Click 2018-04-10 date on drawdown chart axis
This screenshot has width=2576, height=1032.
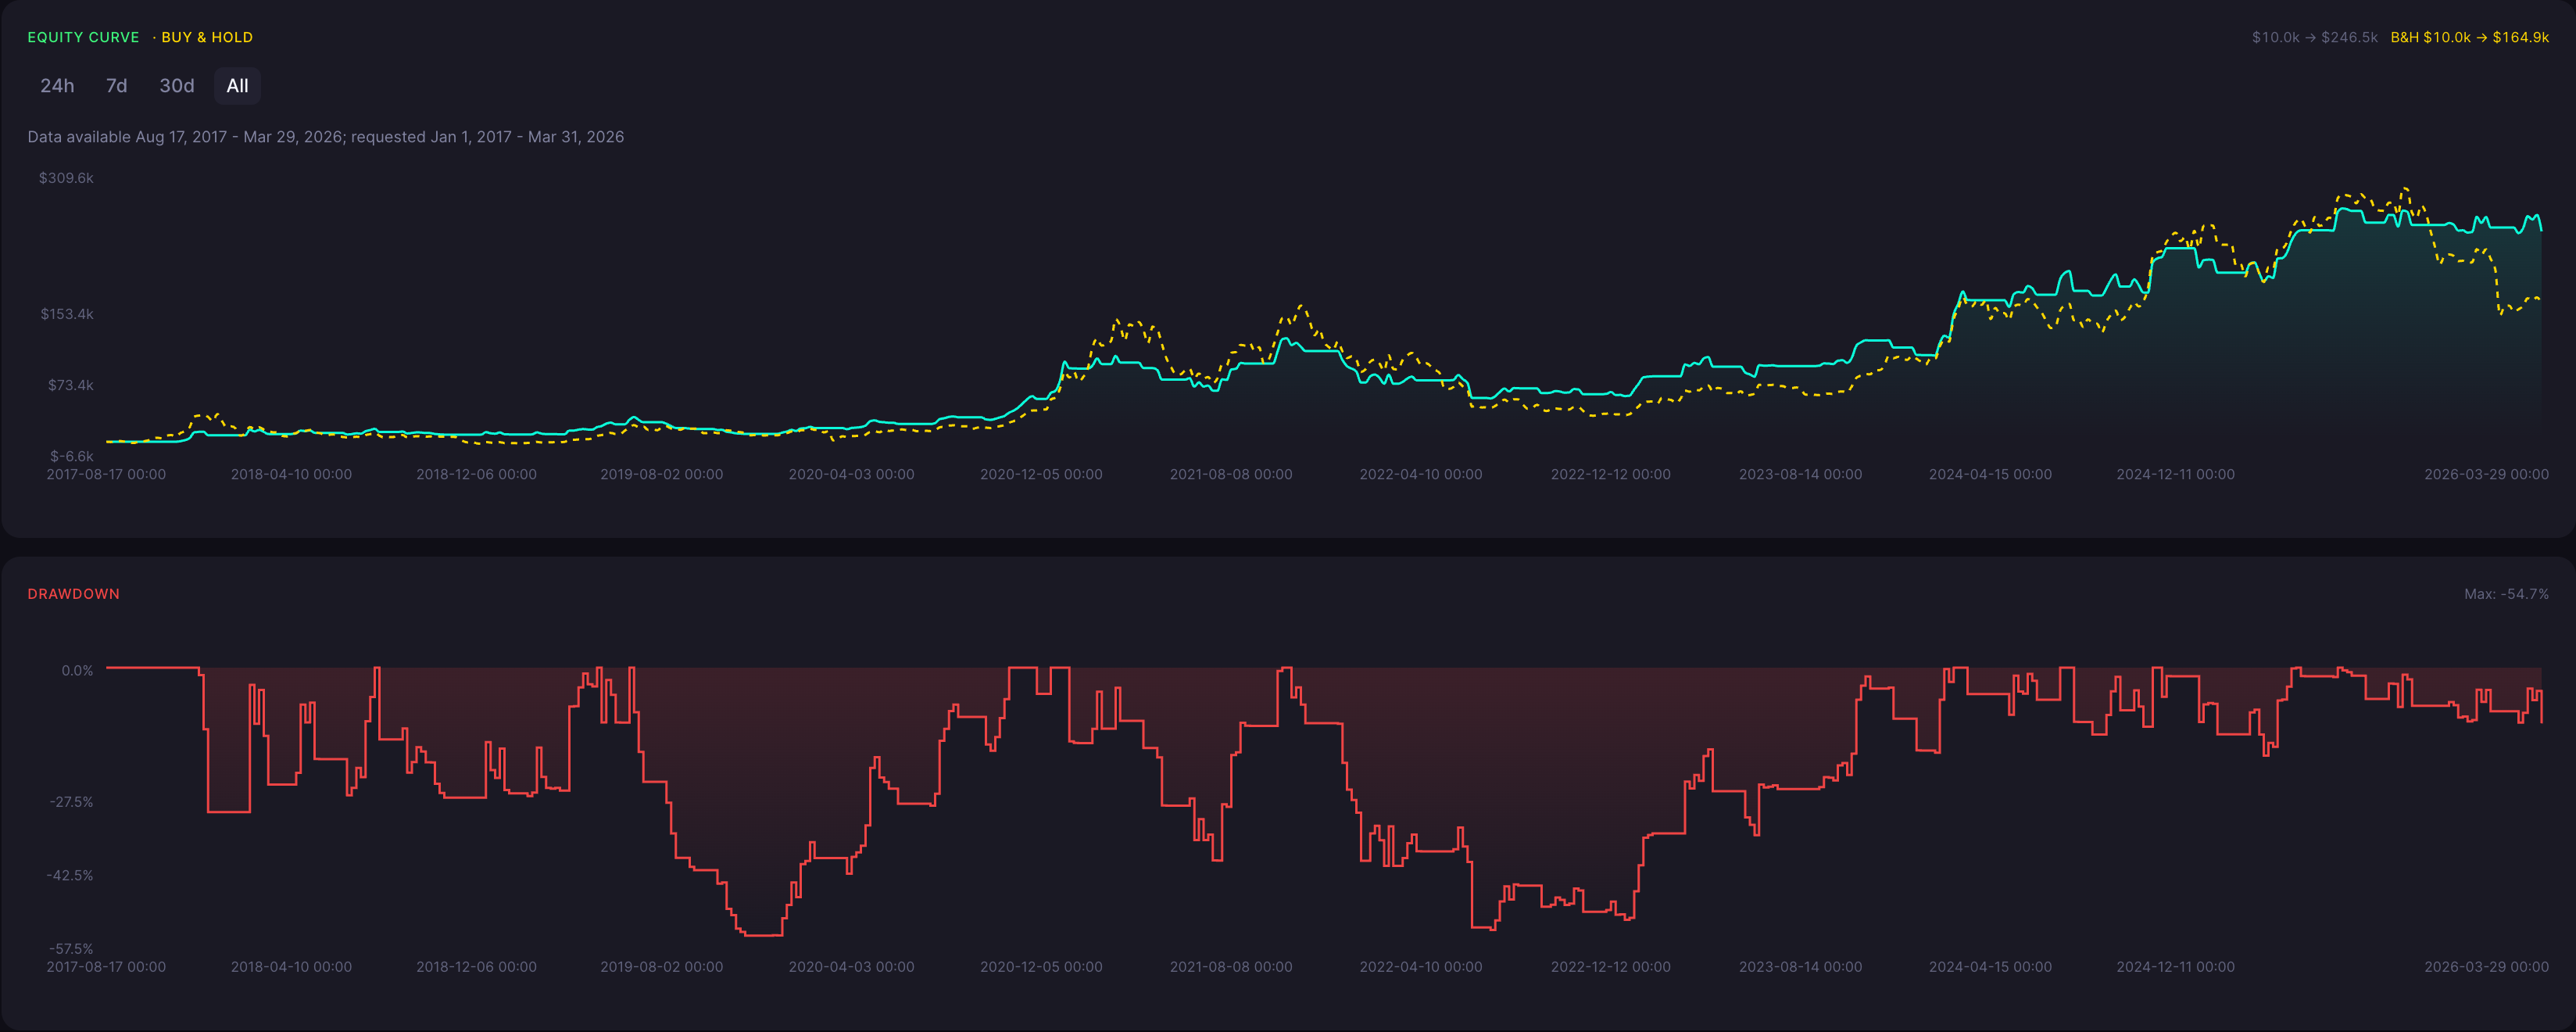291,967
